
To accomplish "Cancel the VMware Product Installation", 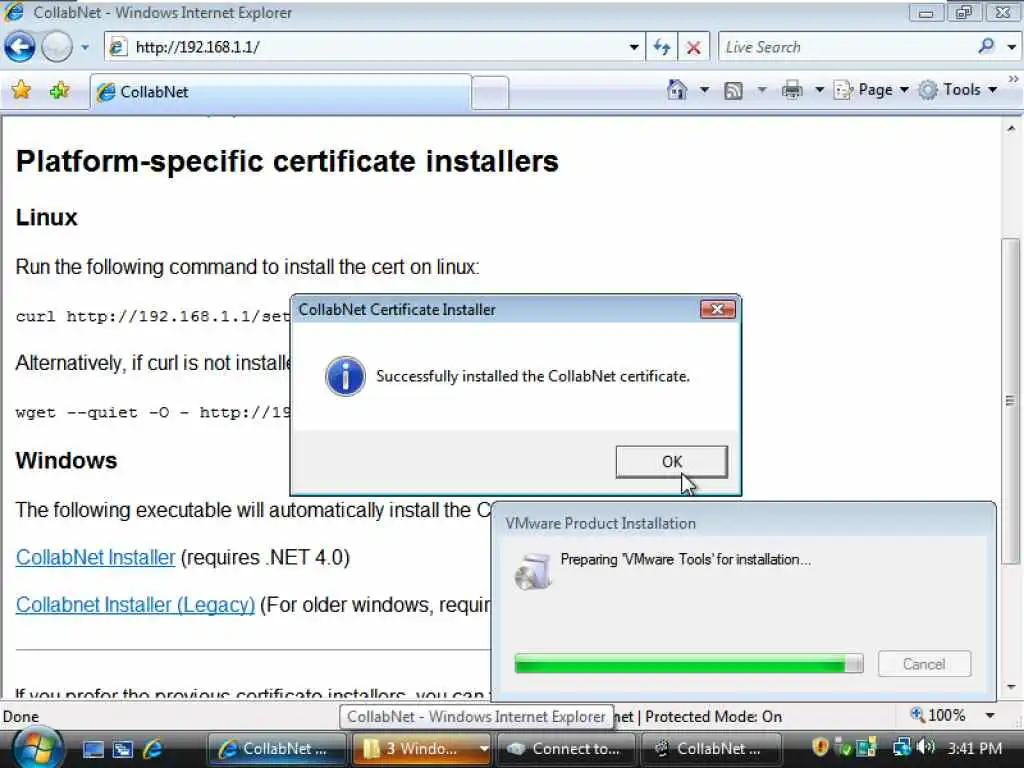I will (x=923, y=664).
